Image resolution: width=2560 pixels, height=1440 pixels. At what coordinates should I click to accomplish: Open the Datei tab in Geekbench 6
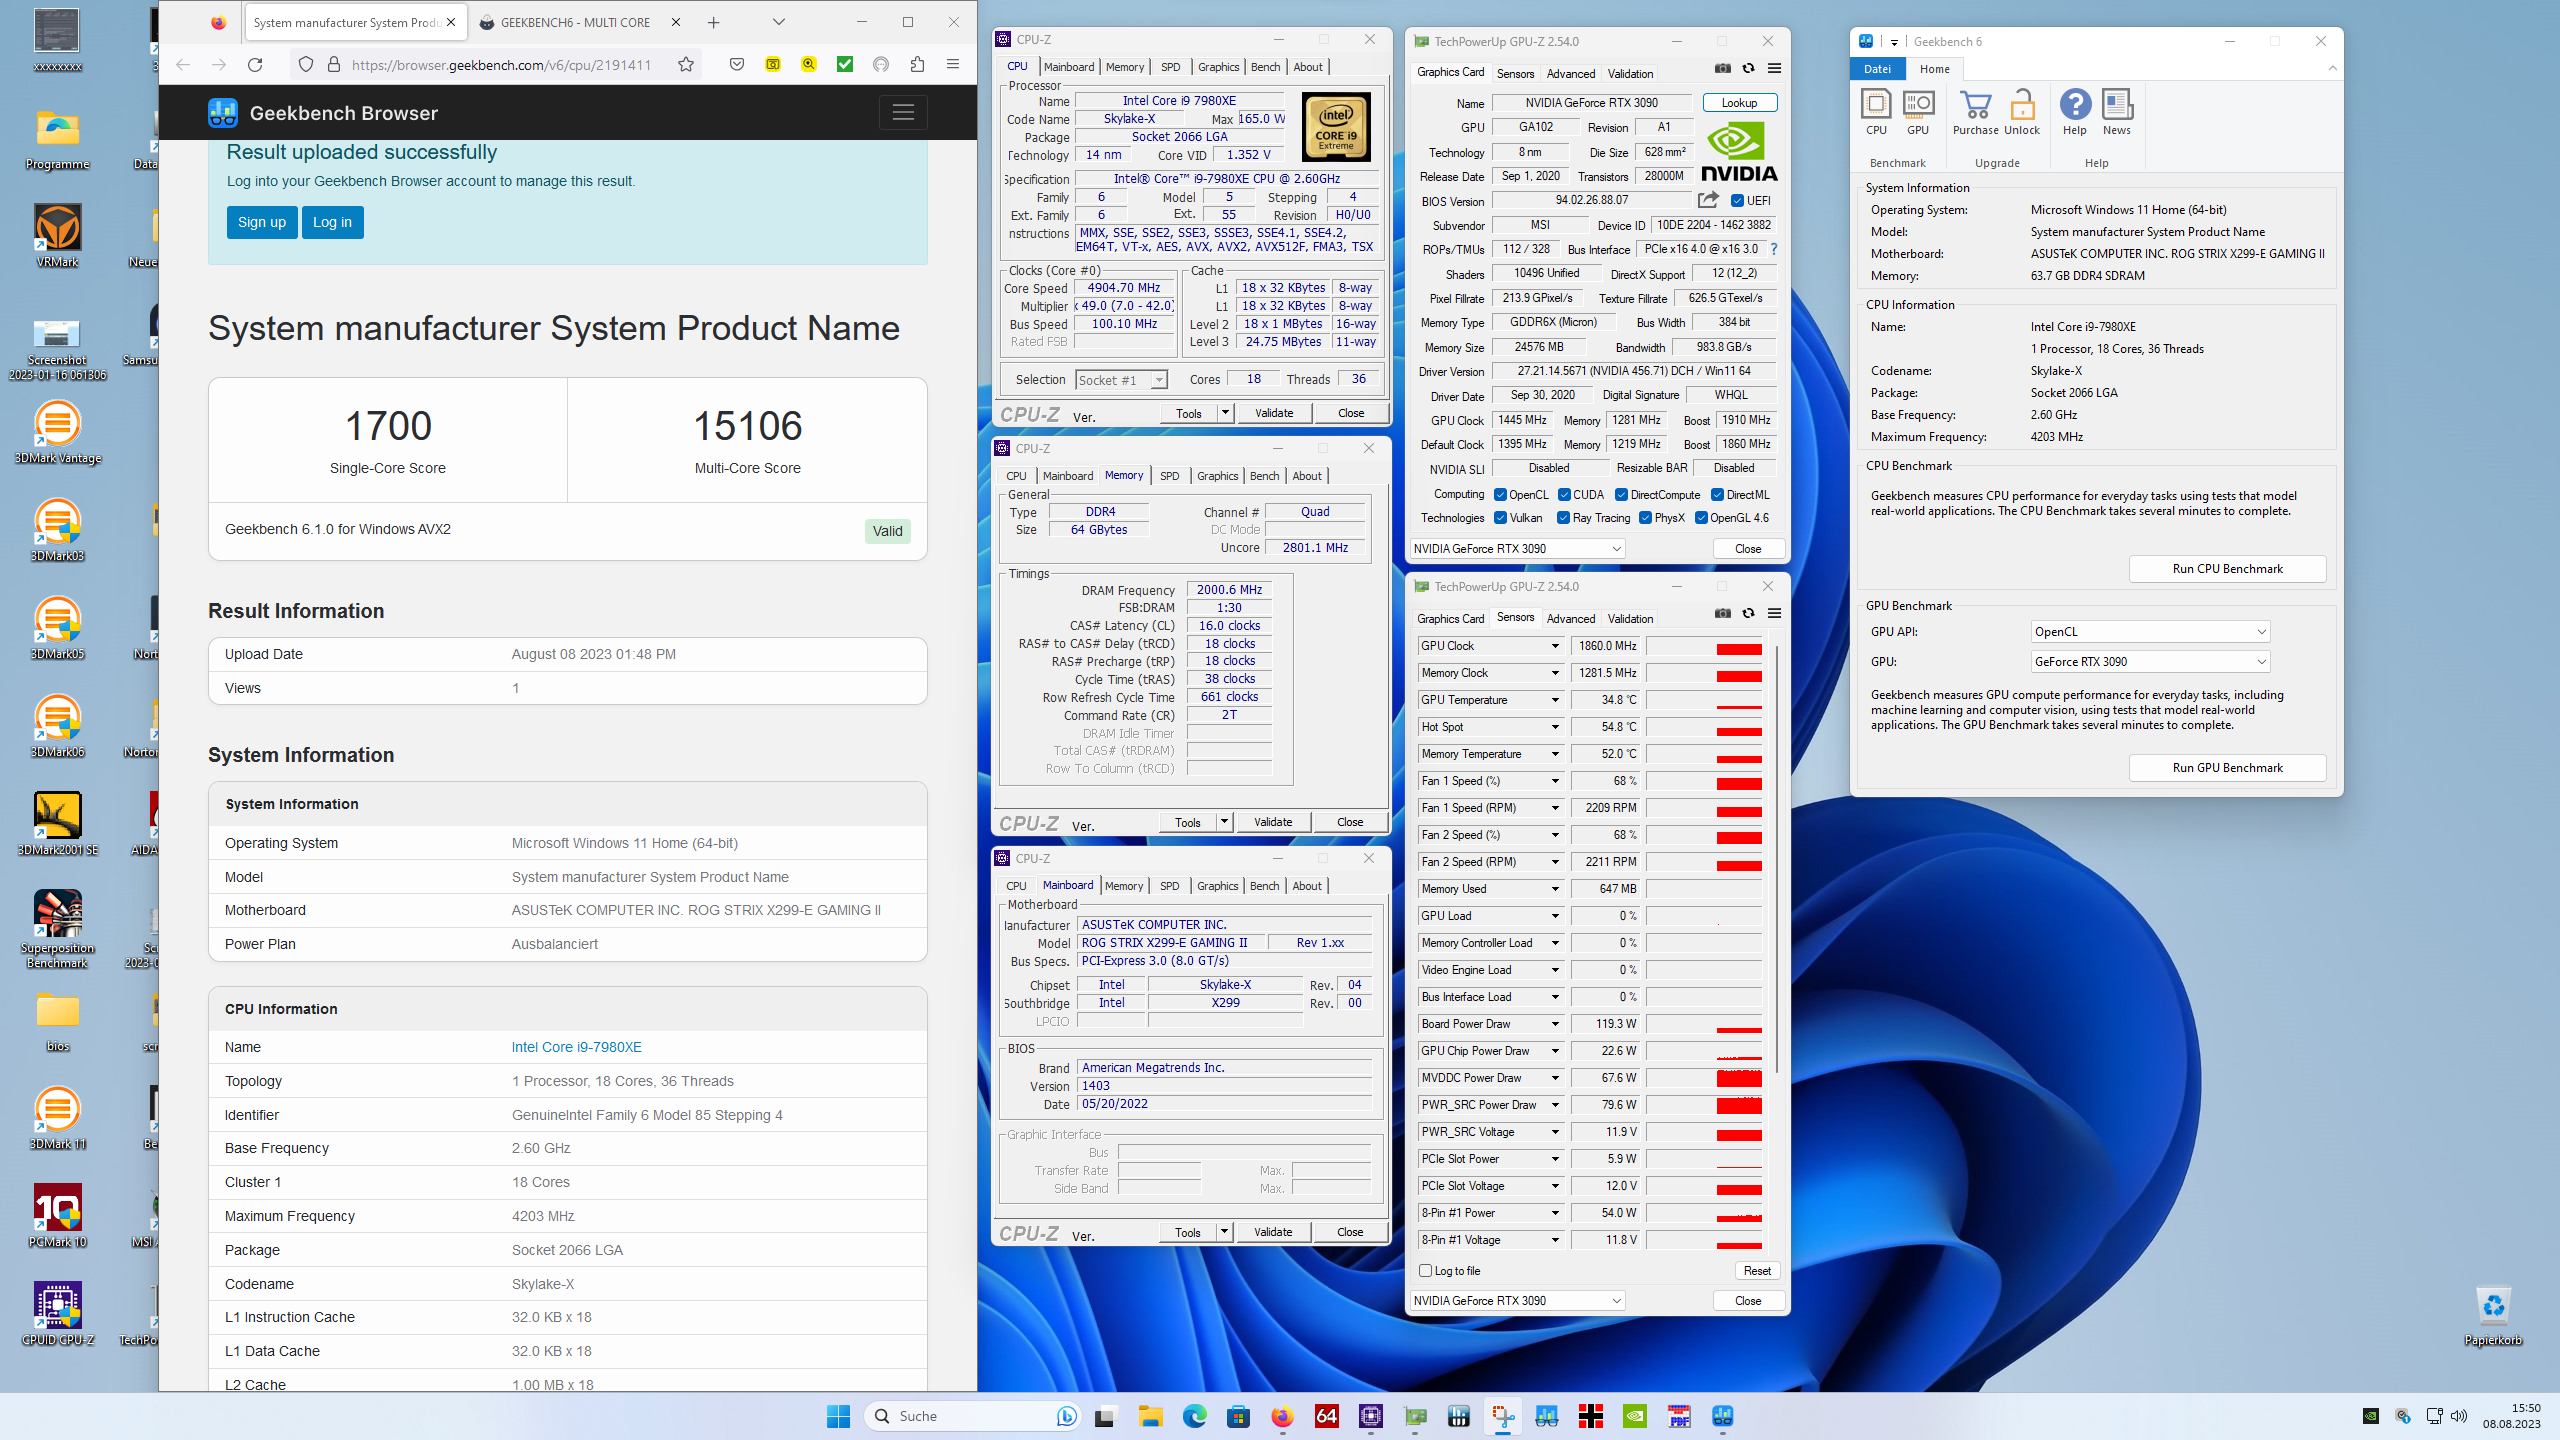(1877, 69)
